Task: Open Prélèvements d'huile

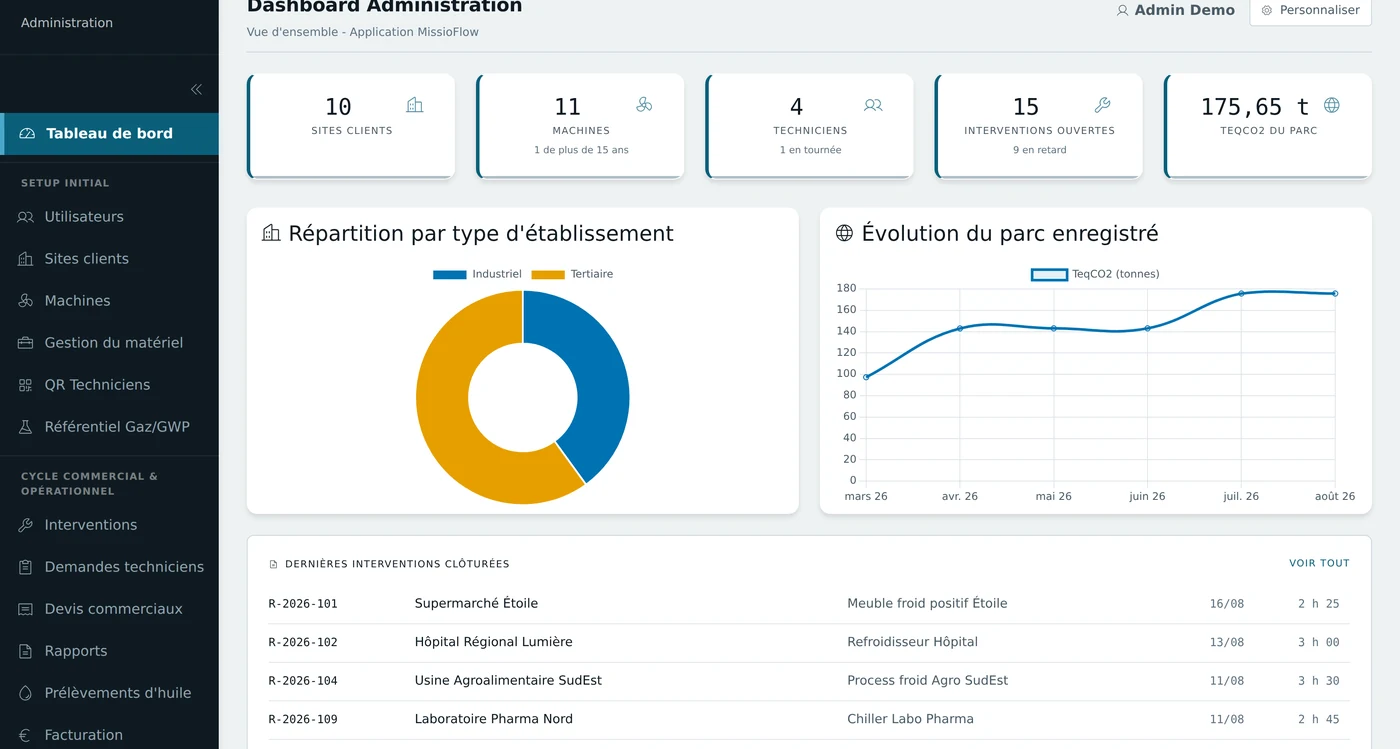Action: pos(109,693)
